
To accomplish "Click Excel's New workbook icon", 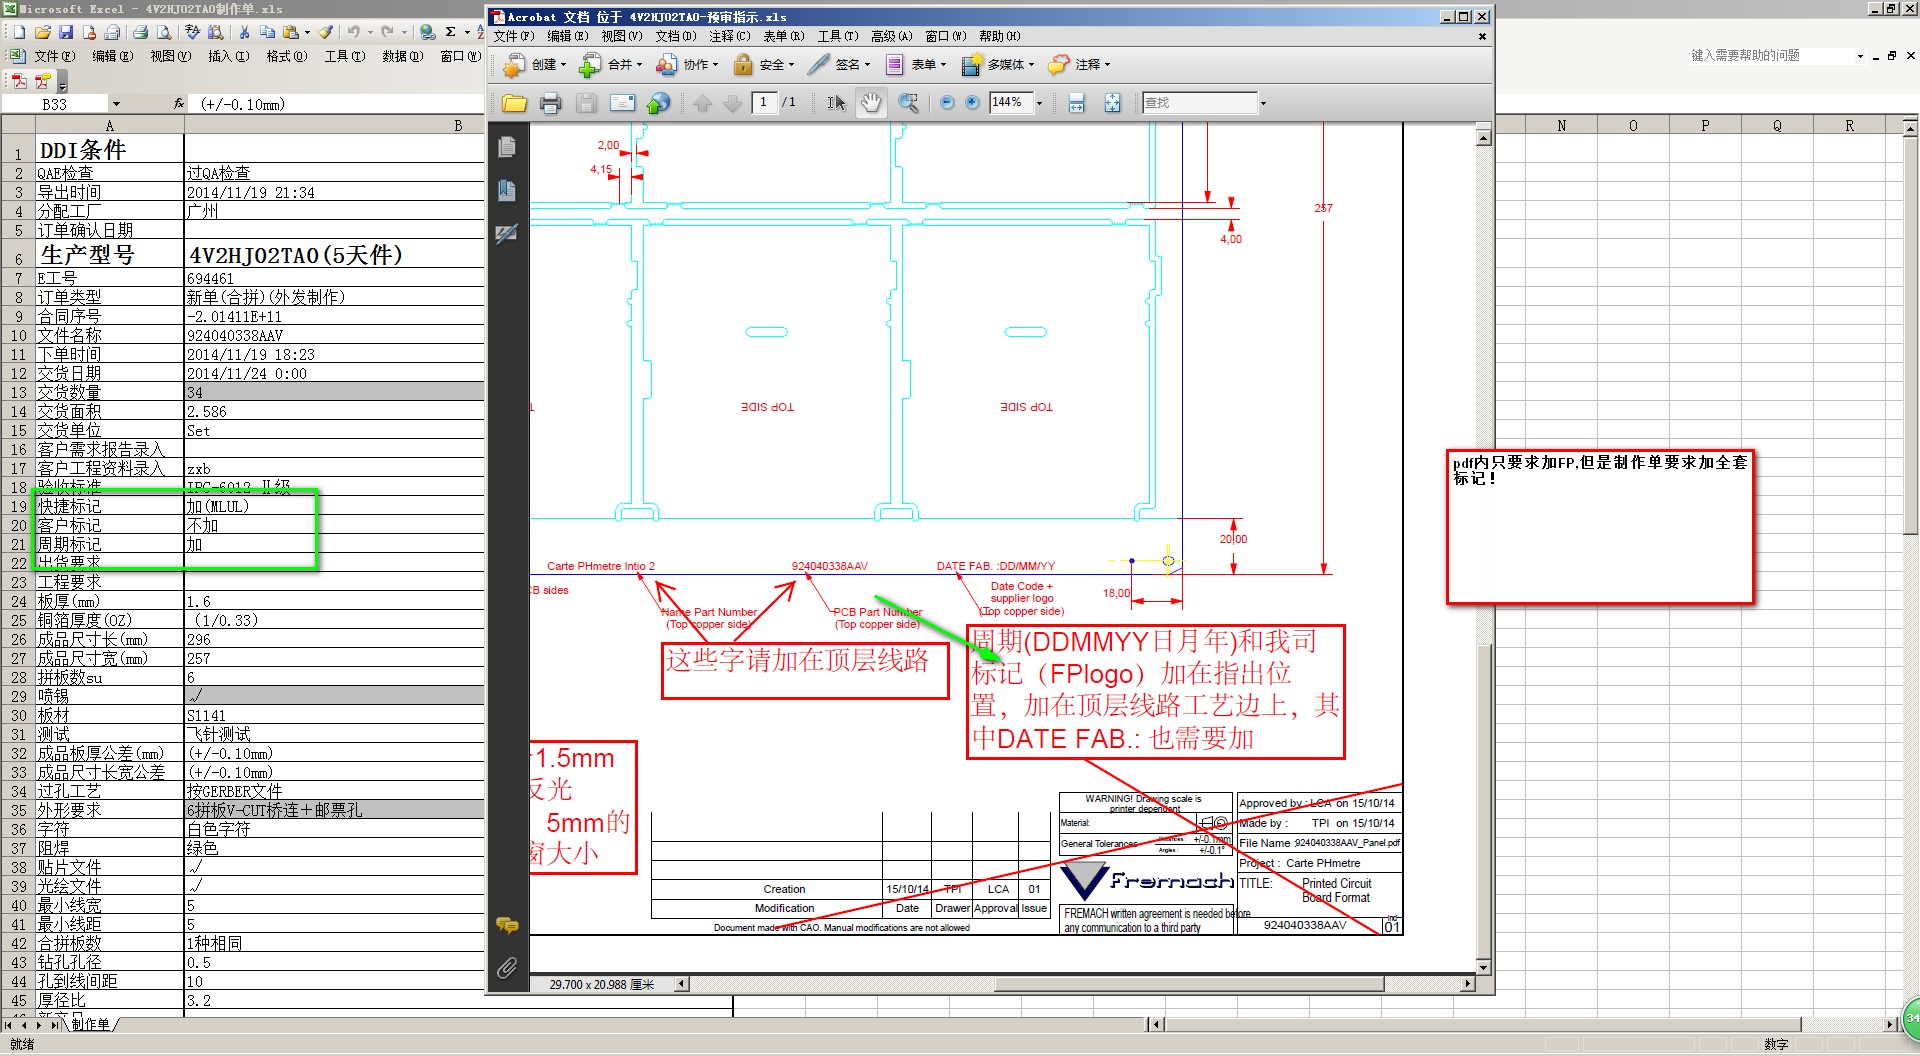I will pyautogui.click(x=18, y=32).
